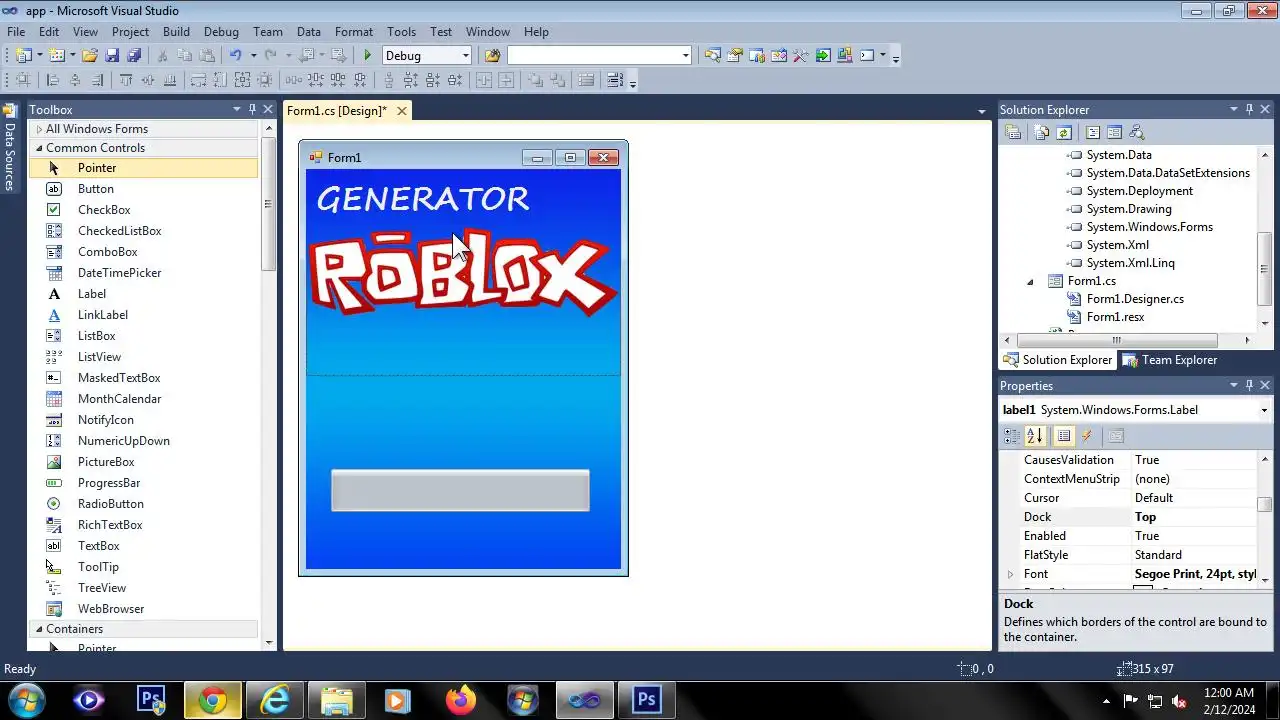This screenshot has width=1280, height=720.
Task: Collapse the Form1.cs tree node
Action: tap(1030, 281)
